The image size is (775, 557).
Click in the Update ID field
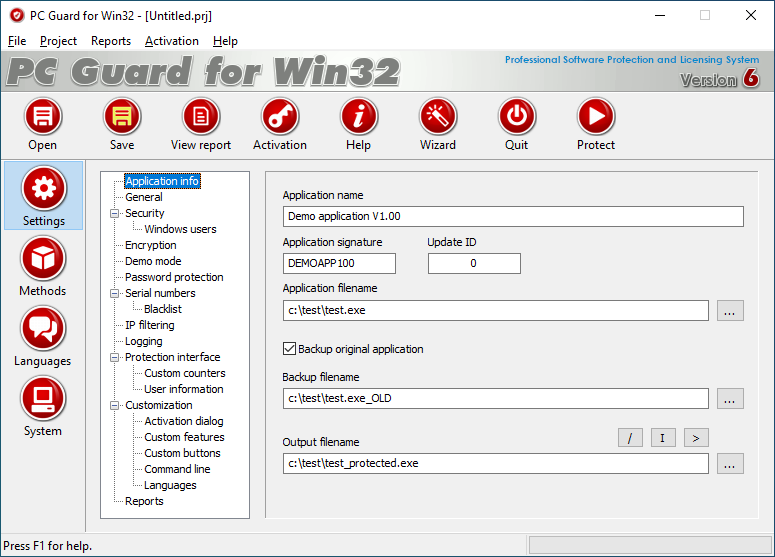(x=474, y=263)
